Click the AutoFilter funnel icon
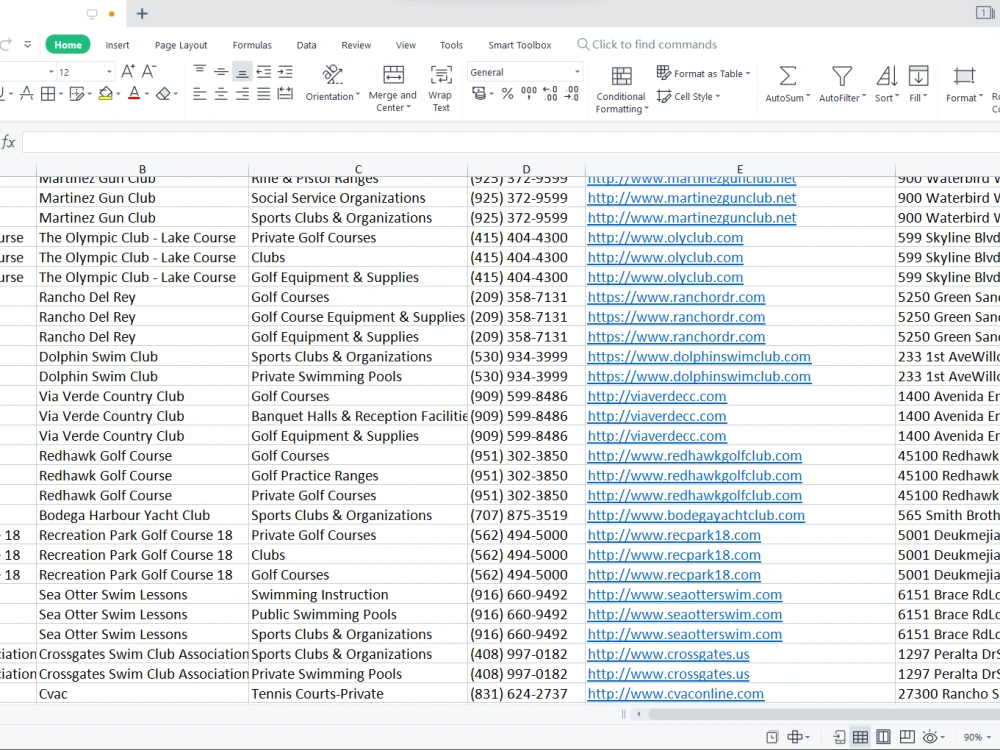Viewport: 1000px width, 750px height. point(842,76)
